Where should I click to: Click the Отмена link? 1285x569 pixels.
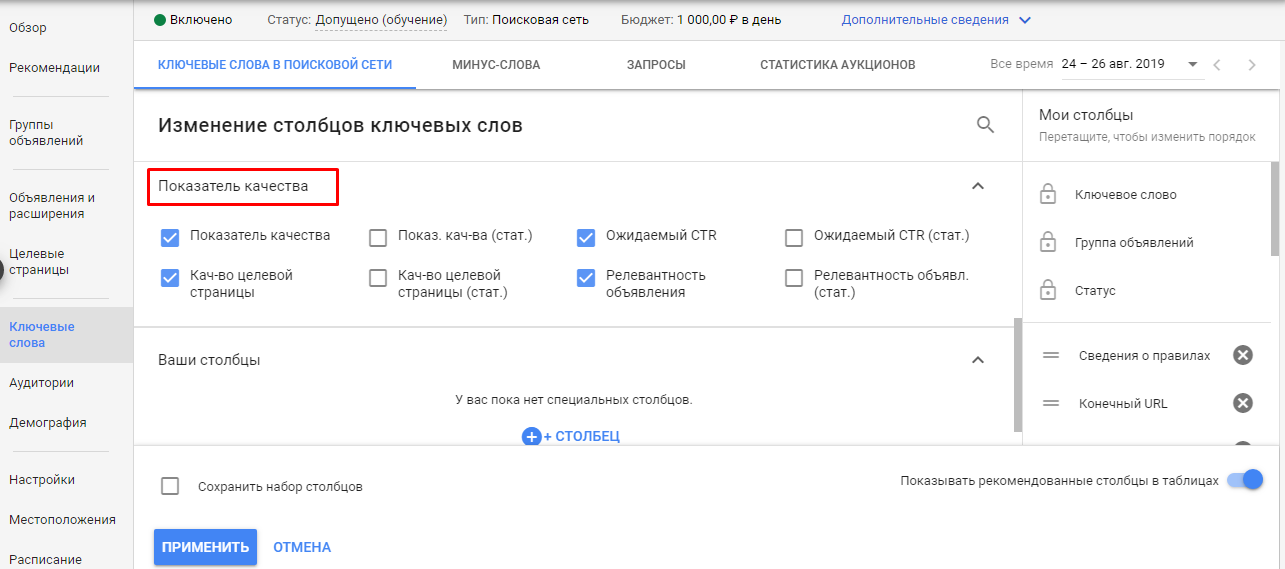[302, 547]
